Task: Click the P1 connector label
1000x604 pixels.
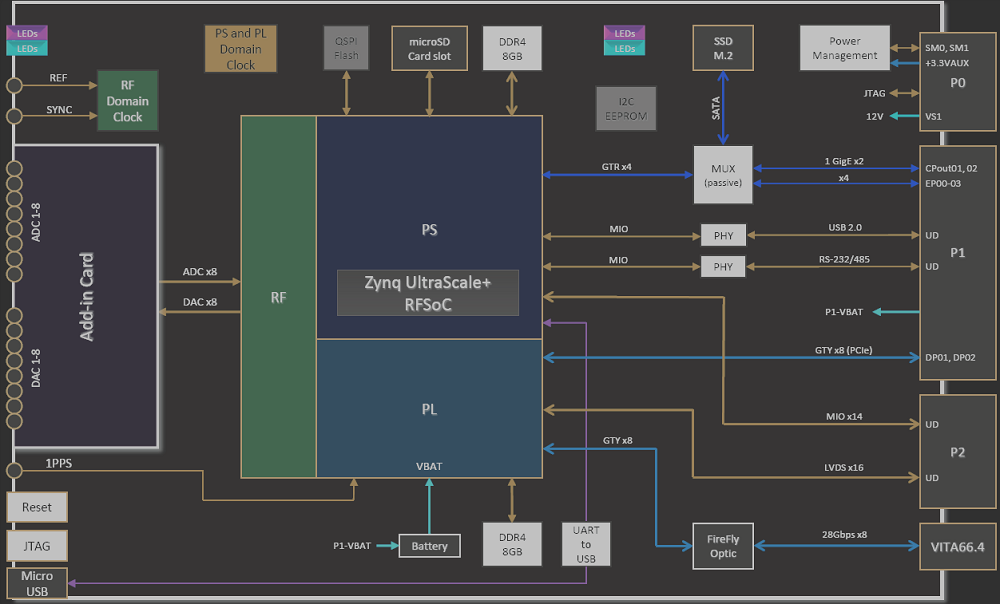Action: 957,253
